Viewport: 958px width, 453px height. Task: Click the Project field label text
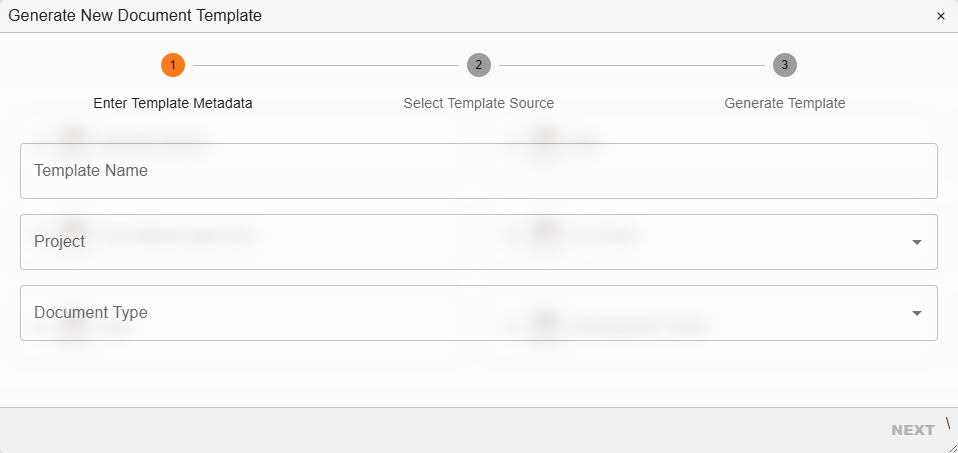tap(59, 242)
